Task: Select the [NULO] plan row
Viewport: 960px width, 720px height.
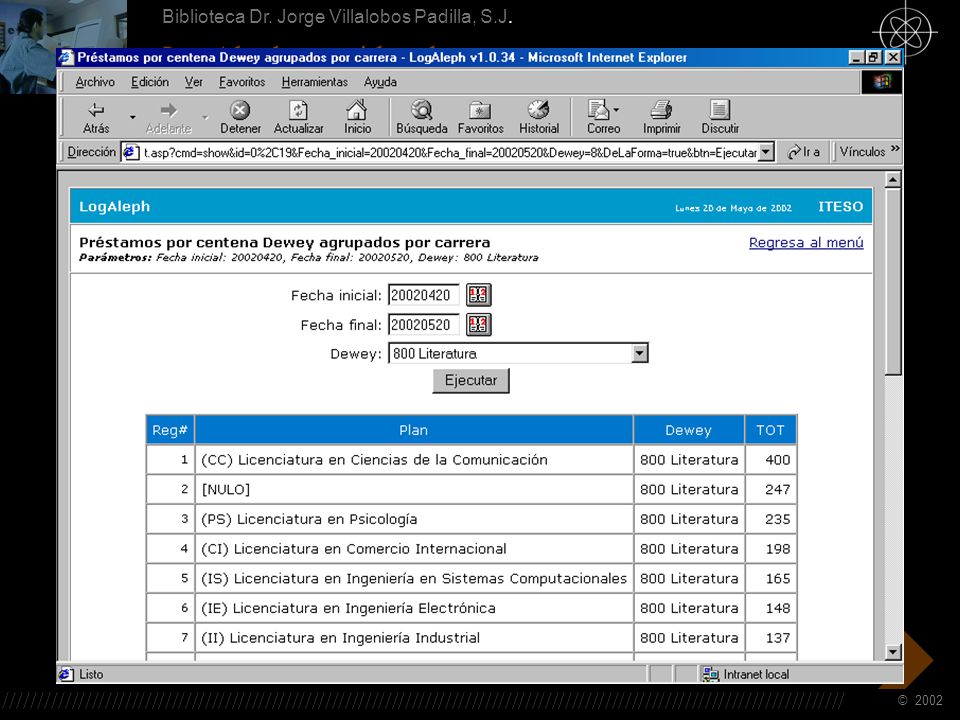Action: [x=471, y=489]
